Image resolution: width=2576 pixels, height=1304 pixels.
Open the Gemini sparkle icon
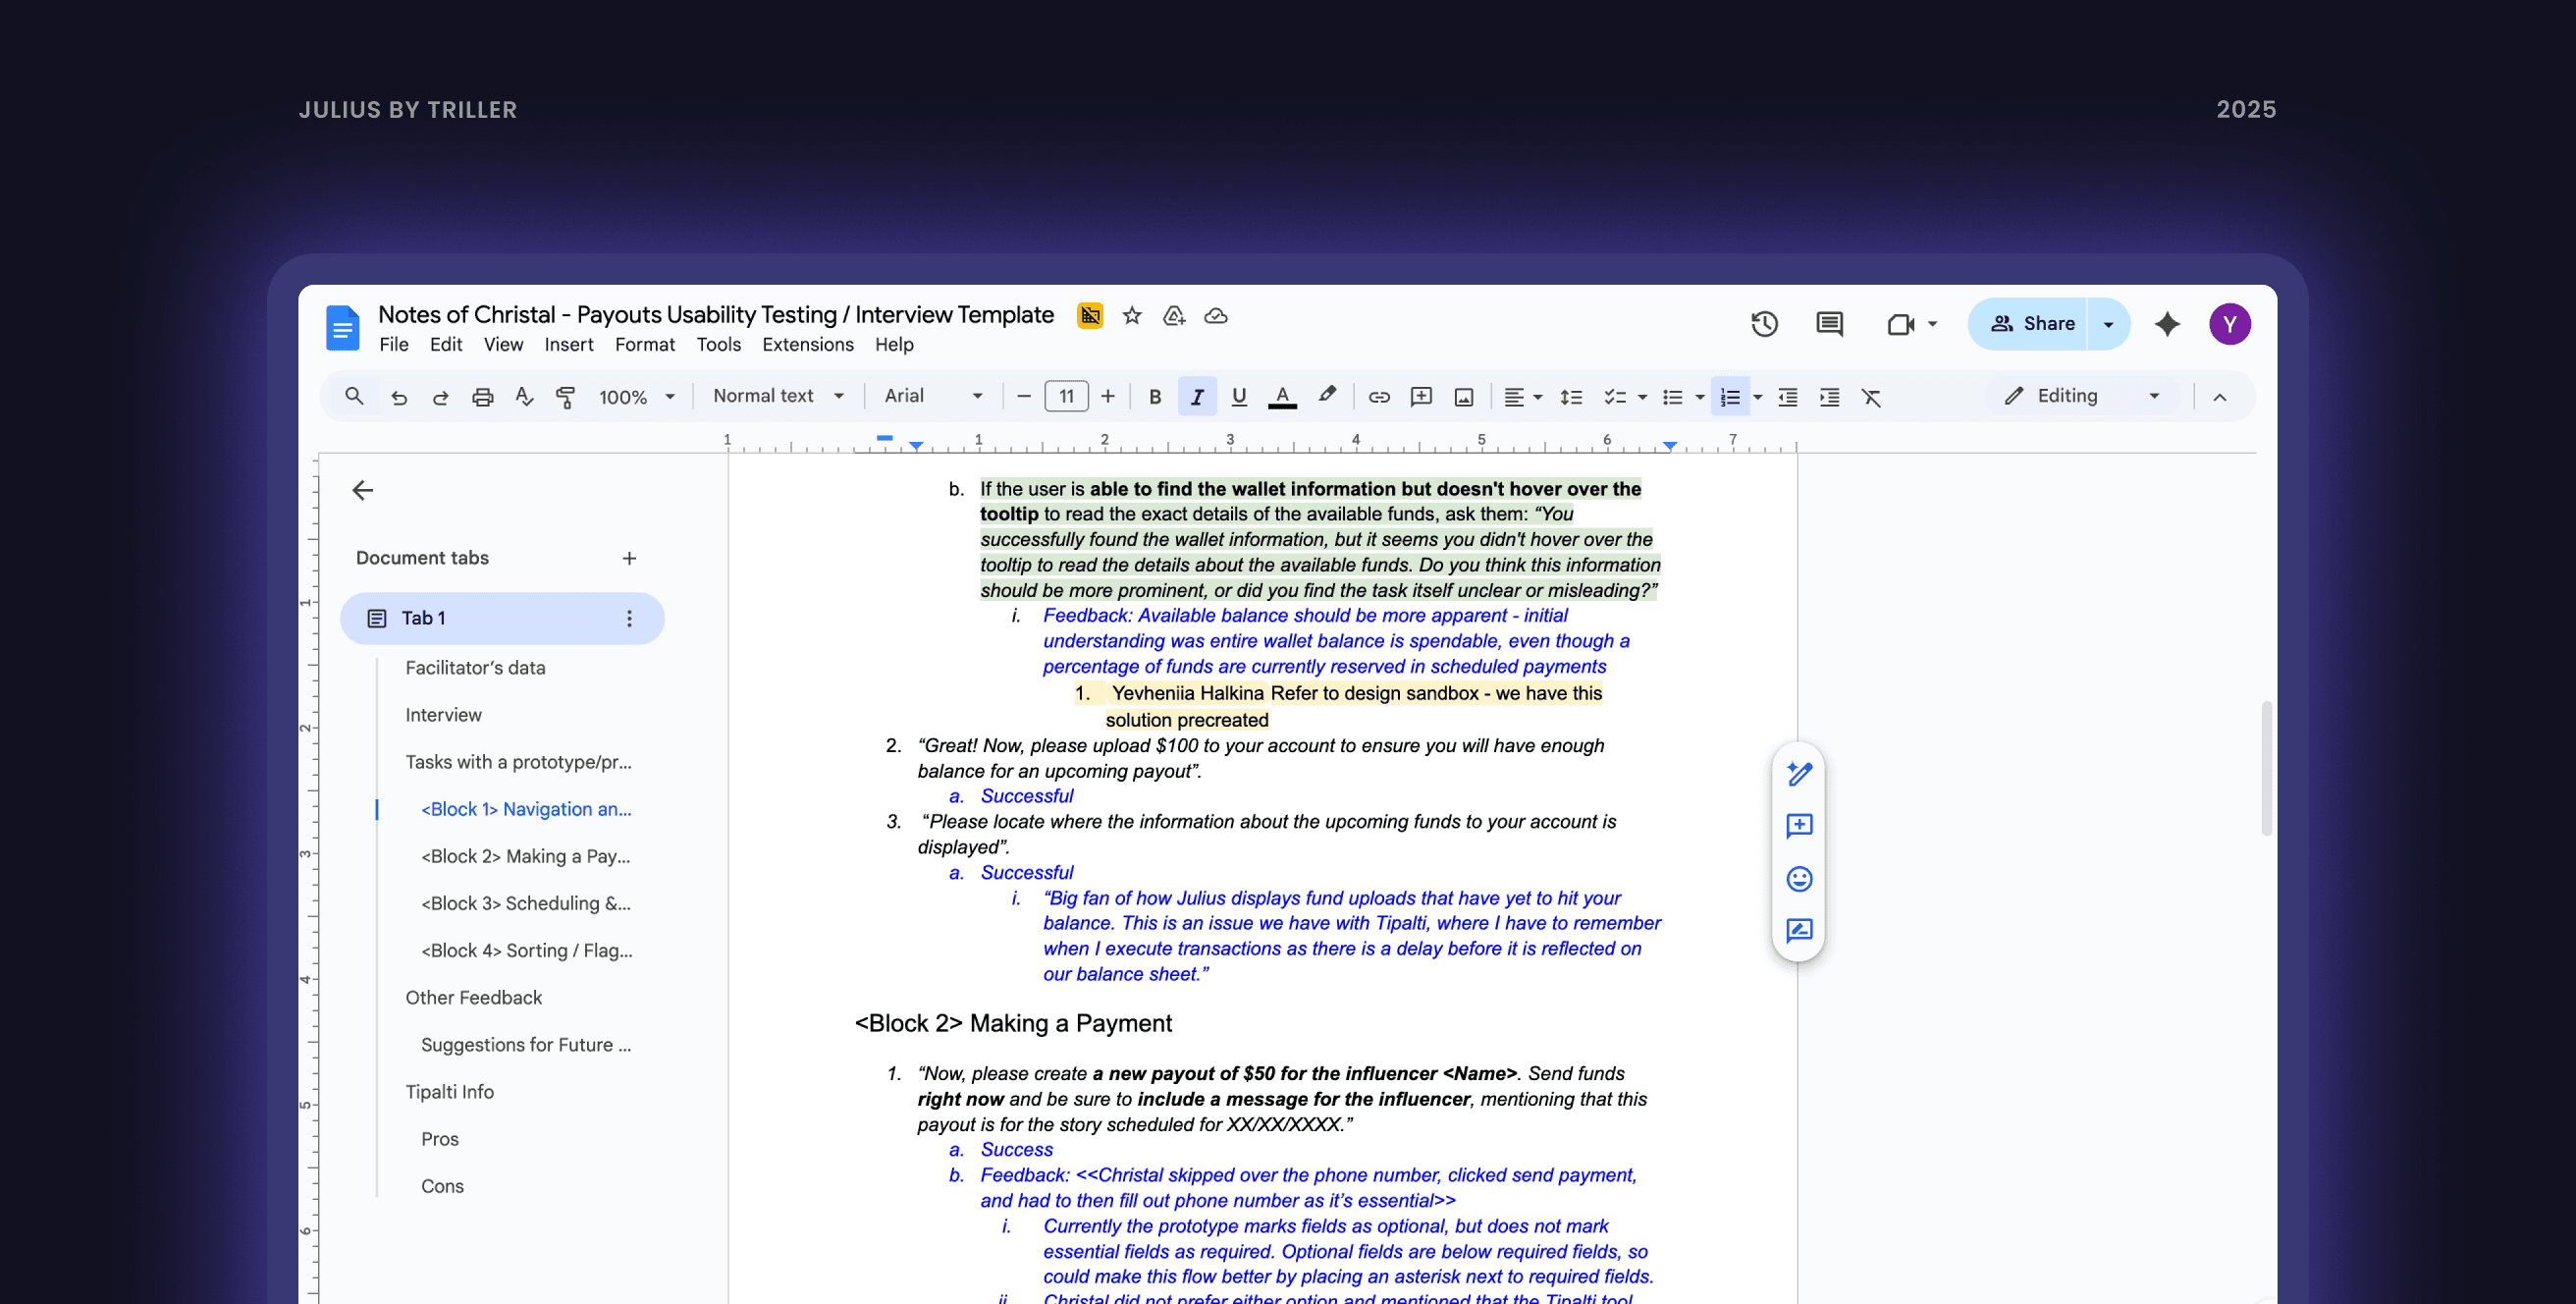pos(2167,324)
